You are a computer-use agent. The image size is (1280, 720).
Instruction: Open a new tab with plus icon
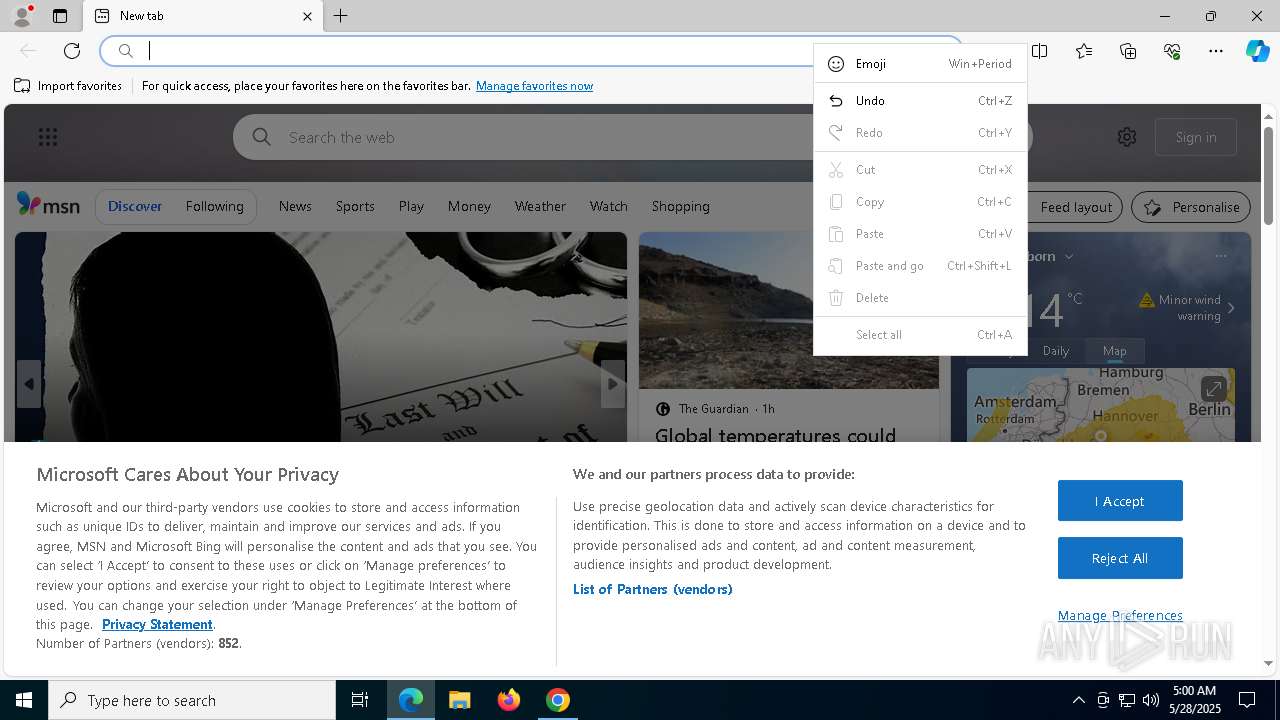coord(340,16)
